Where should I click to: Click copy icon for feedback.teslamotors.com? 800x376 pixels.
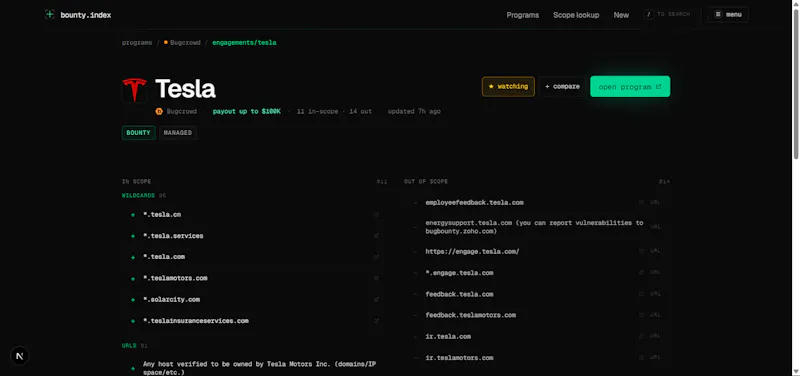coord(641,315)
